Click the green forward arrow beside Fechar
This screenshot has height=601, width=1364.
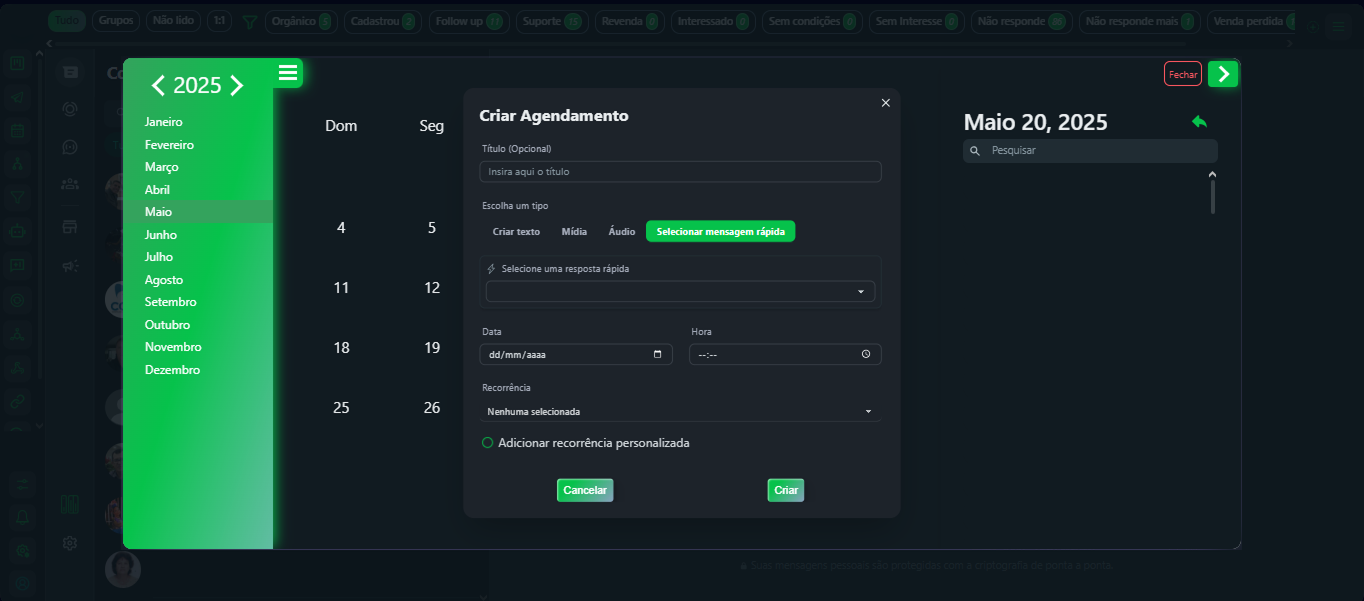click(1222, 74)
